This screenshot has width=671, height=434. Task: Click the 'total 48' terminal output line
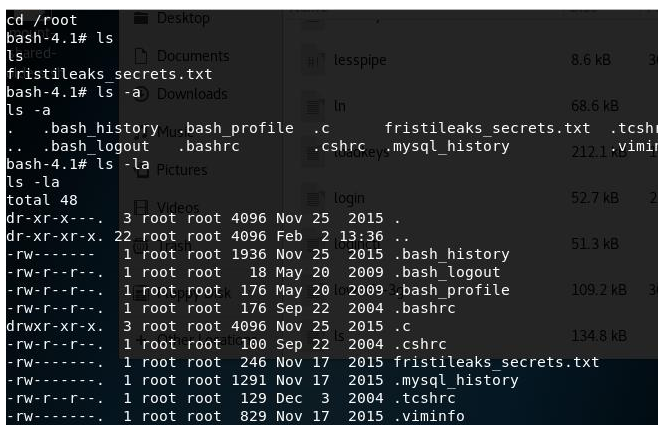(43, 199)
